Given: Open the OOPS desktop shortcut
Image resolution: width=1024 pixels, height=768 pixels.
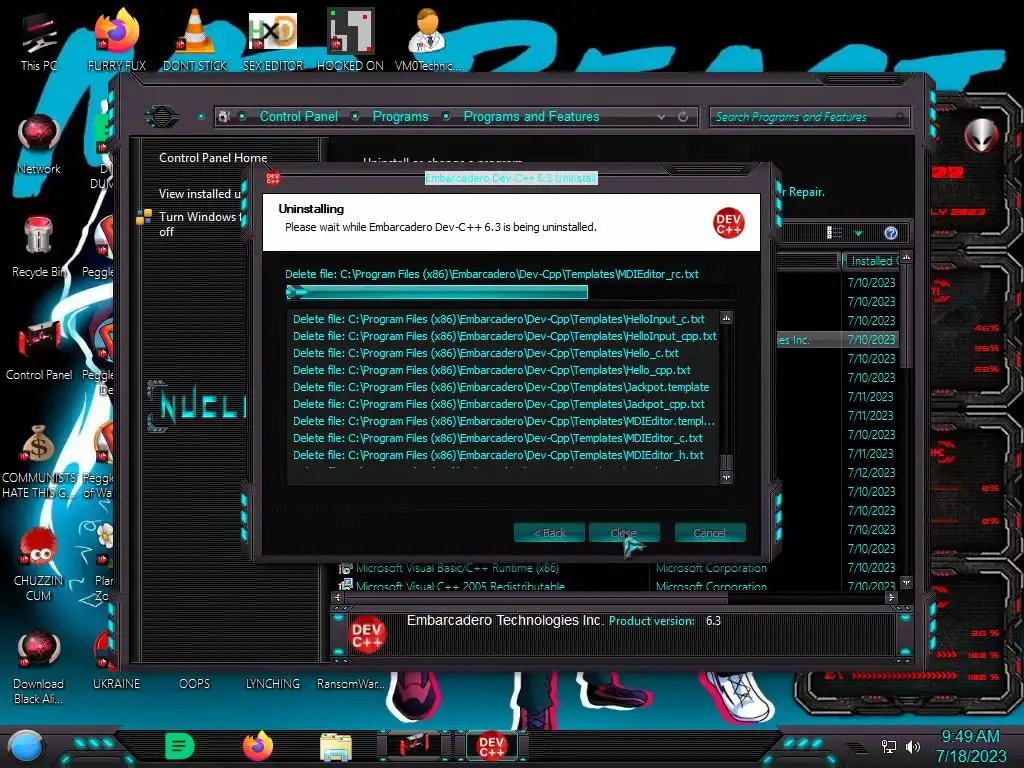Looking at the screenshot, I should point(195,684).
